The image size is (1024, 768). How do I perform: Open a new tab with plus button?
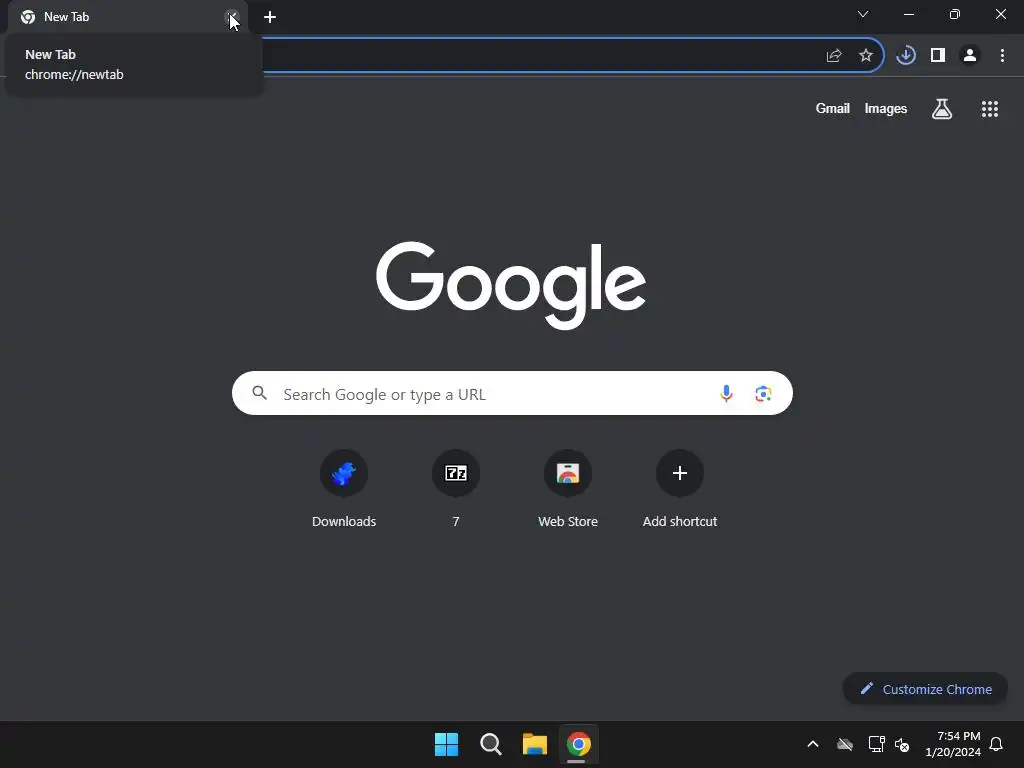coord(270,17)
